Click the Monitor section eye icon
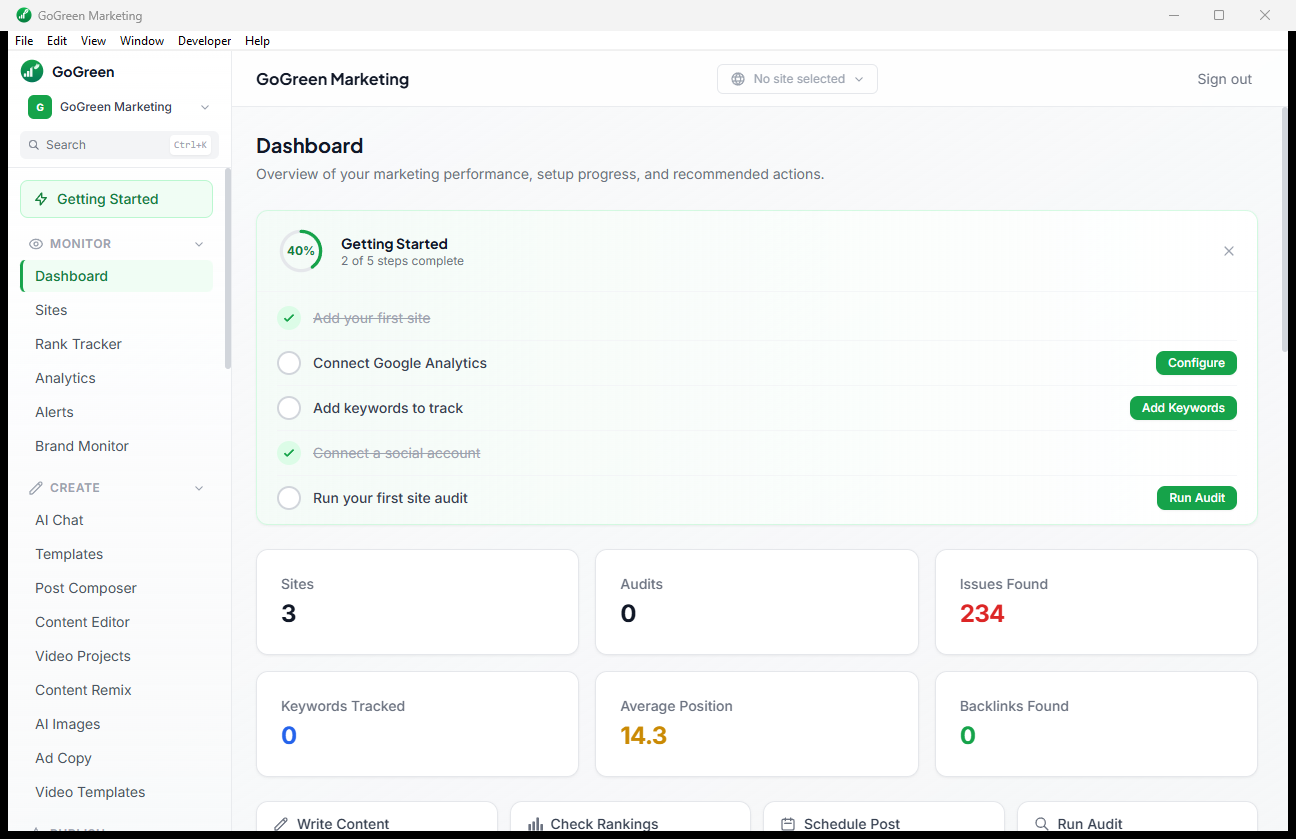The height and width of the screenshot is (839, 1296). 36,243
